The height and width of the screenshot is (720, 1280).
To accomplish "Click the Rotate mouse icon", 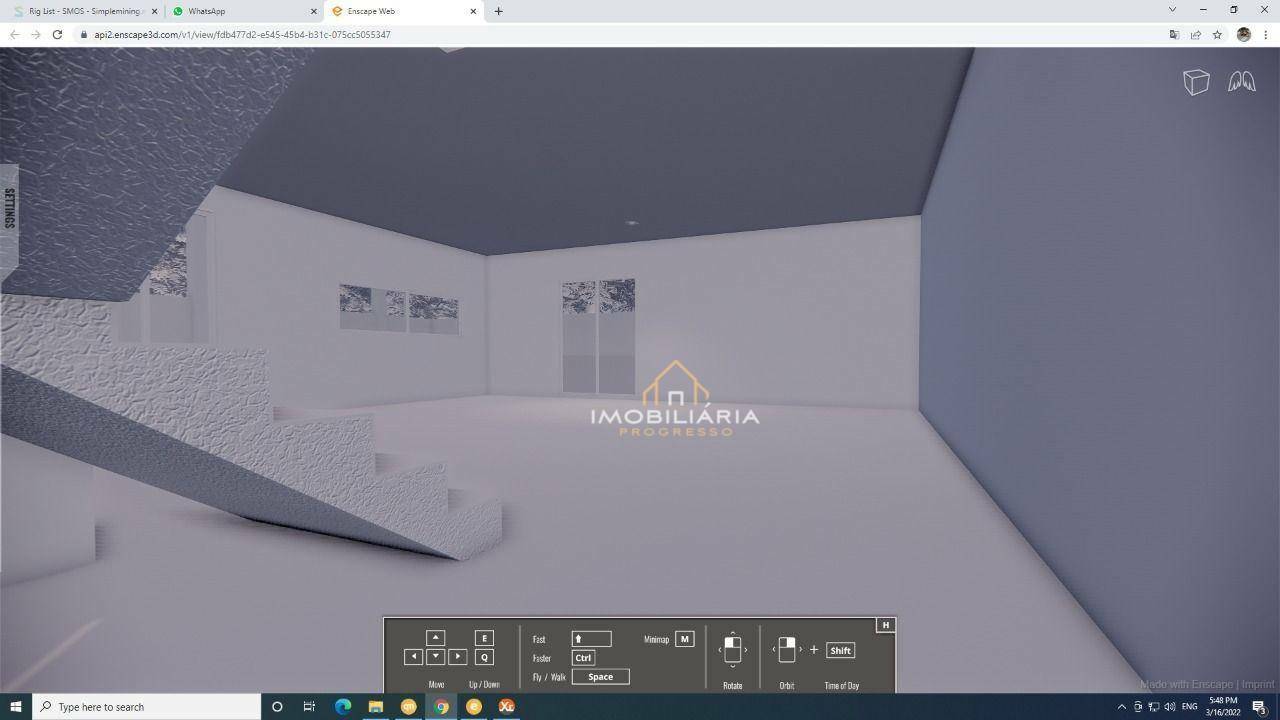I will [x=732, y=650].
